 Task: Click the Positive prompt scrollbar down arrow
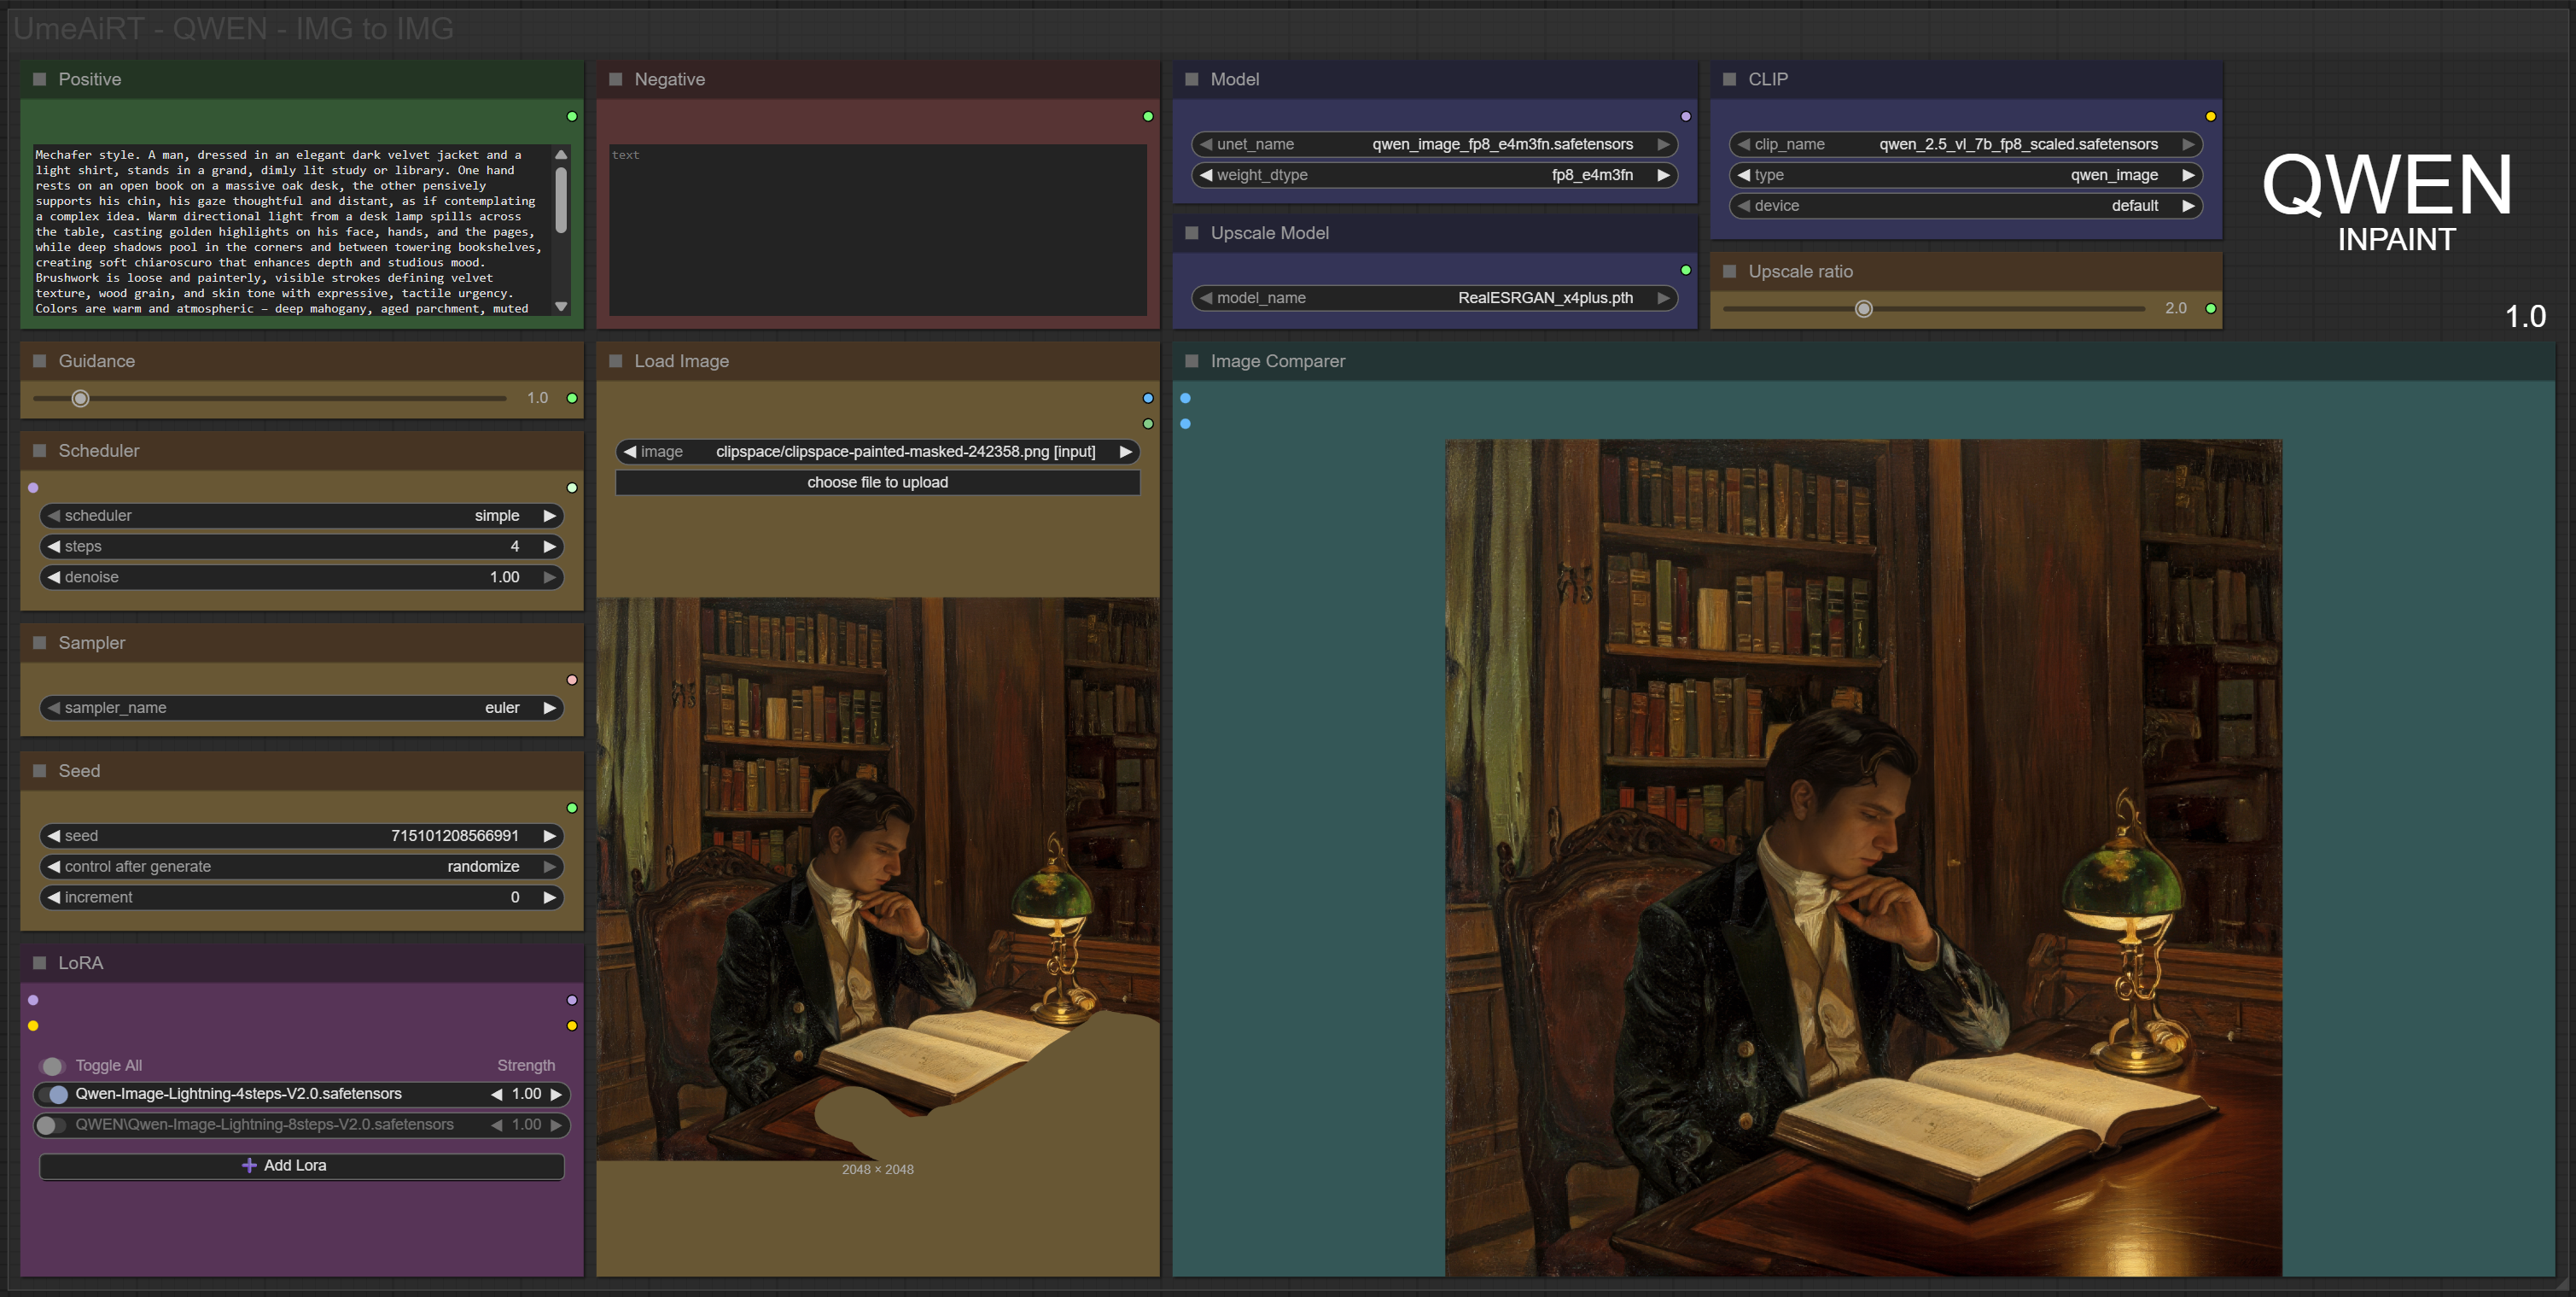(x=561, y=307)
